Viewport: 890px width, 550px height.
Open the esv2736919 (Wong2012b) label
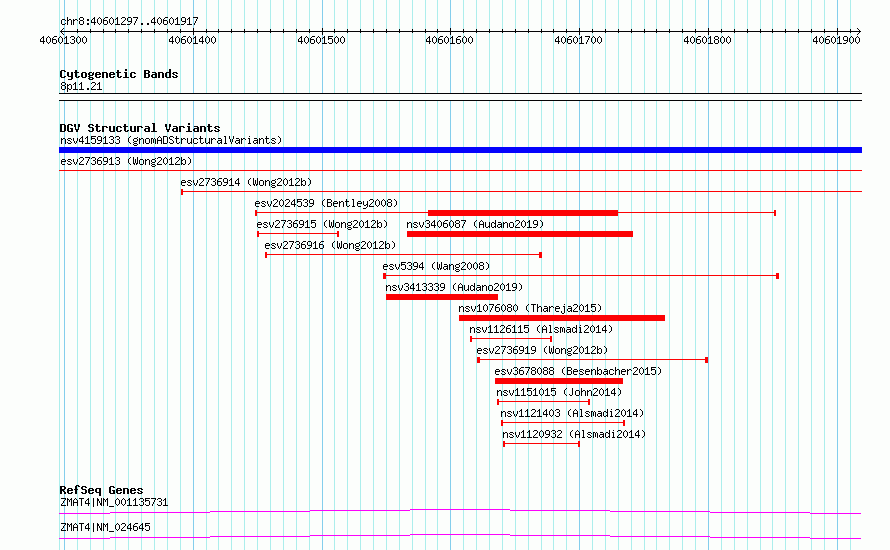pos(542,350)
